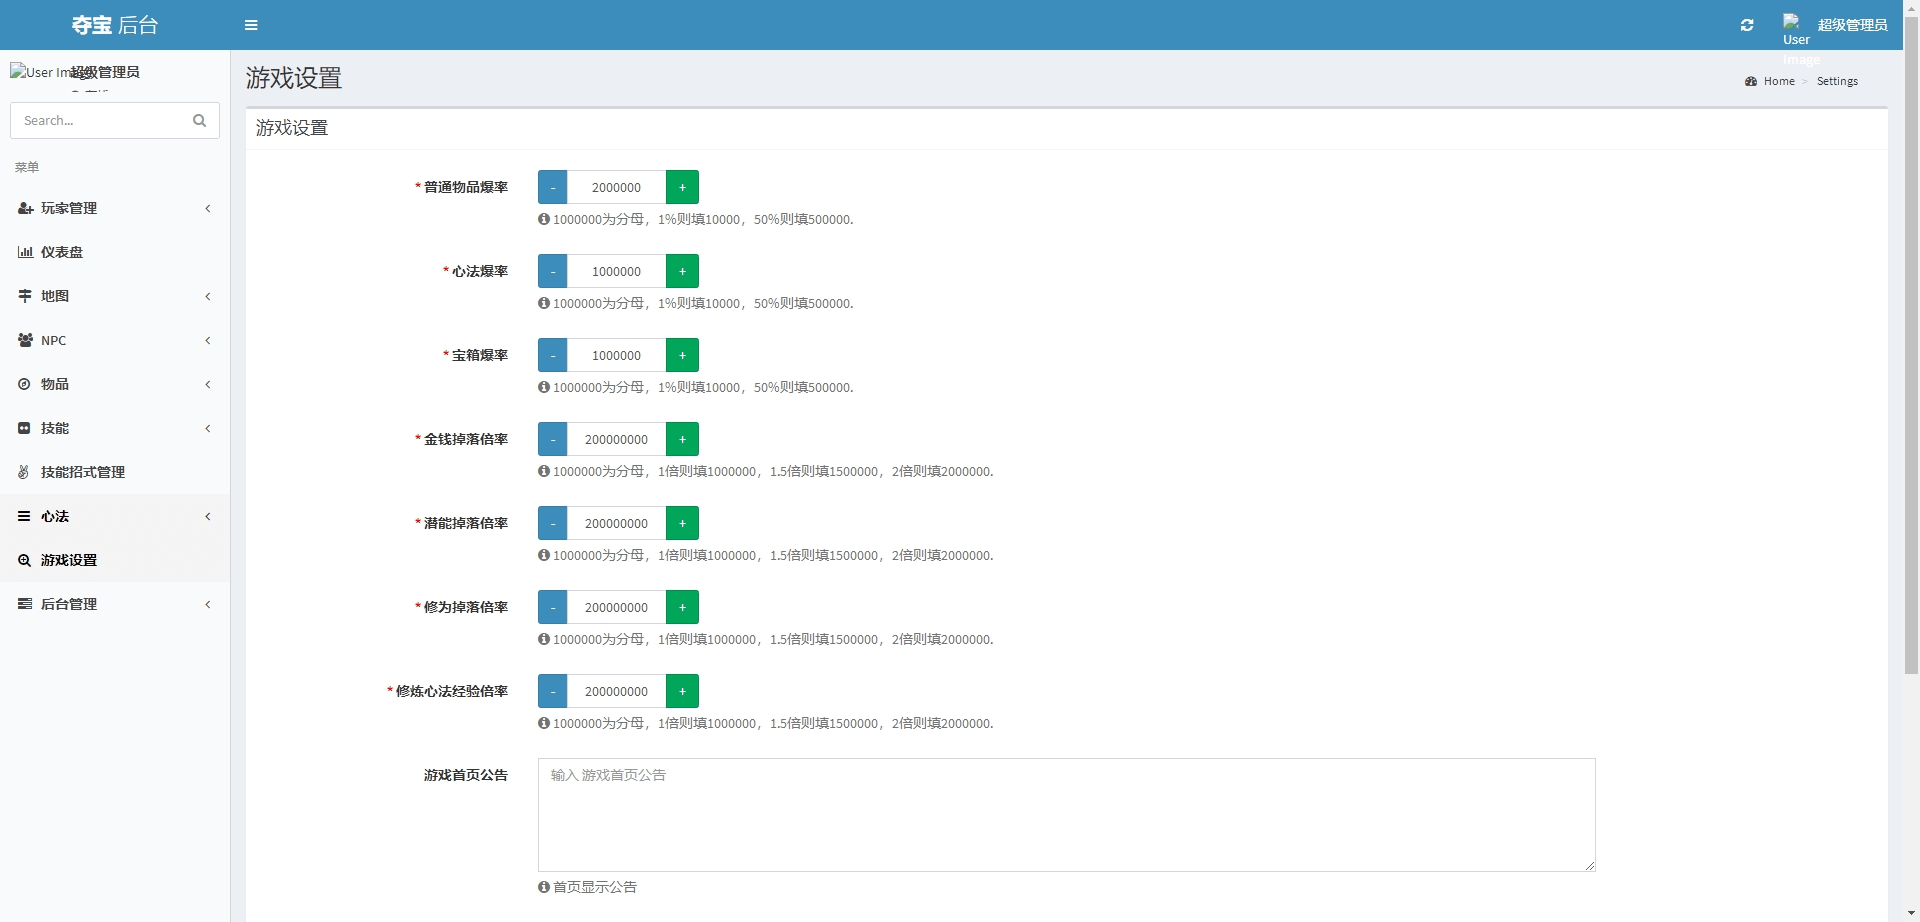Expand the 后台管理 chevron
1920x922 pixels.
pos(208,604)
